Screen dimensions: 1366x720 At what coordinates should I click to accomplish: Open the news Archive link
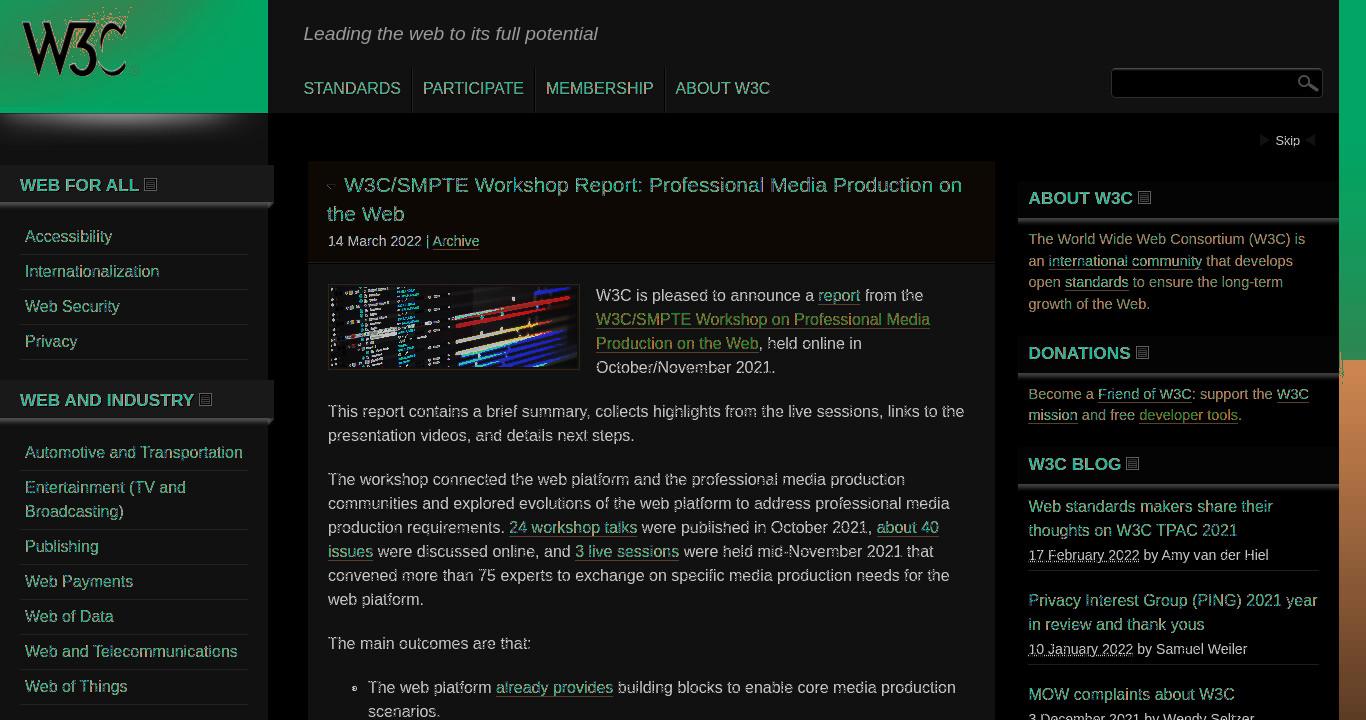(456, 241)
